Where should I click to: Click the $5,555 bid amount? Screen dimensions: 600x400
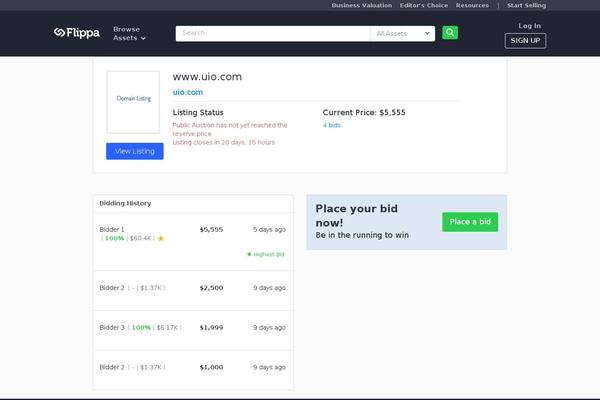211,230
